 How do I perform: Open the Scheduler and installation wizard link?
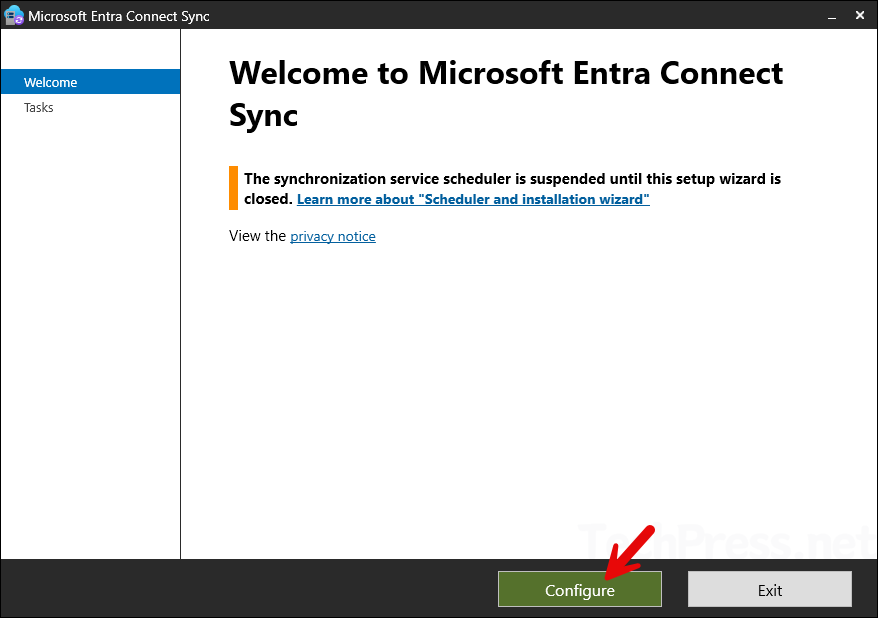point(473,199)
